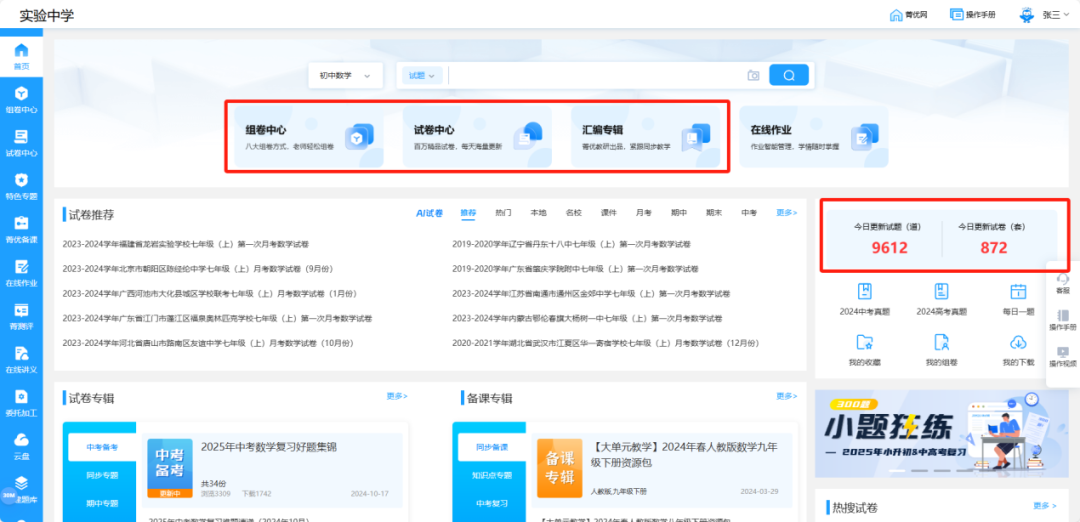Viewport: 1080px width, 522px height.
Task: Go to 首页 in the sidebar
Action: [x=21, y=56]
